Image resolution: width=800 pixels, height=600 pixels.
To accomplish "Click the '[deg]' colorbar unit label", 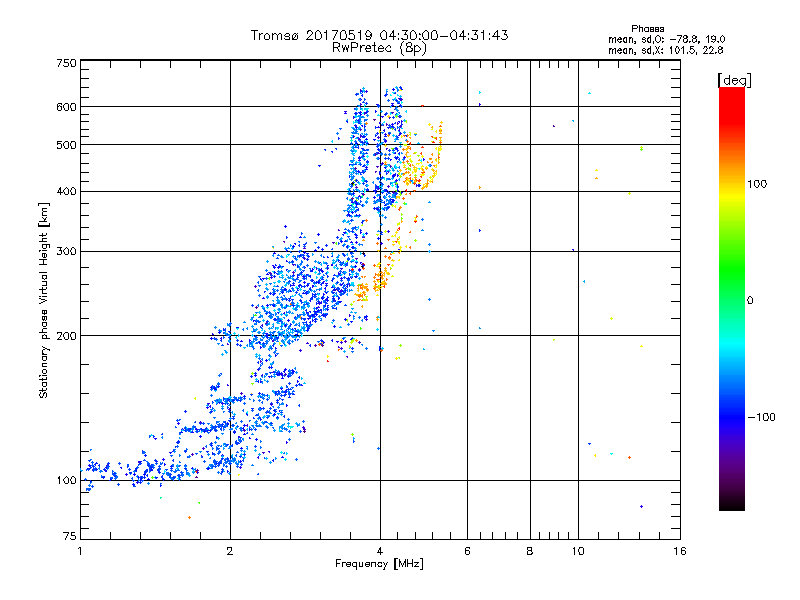I will tap(734, 80).
